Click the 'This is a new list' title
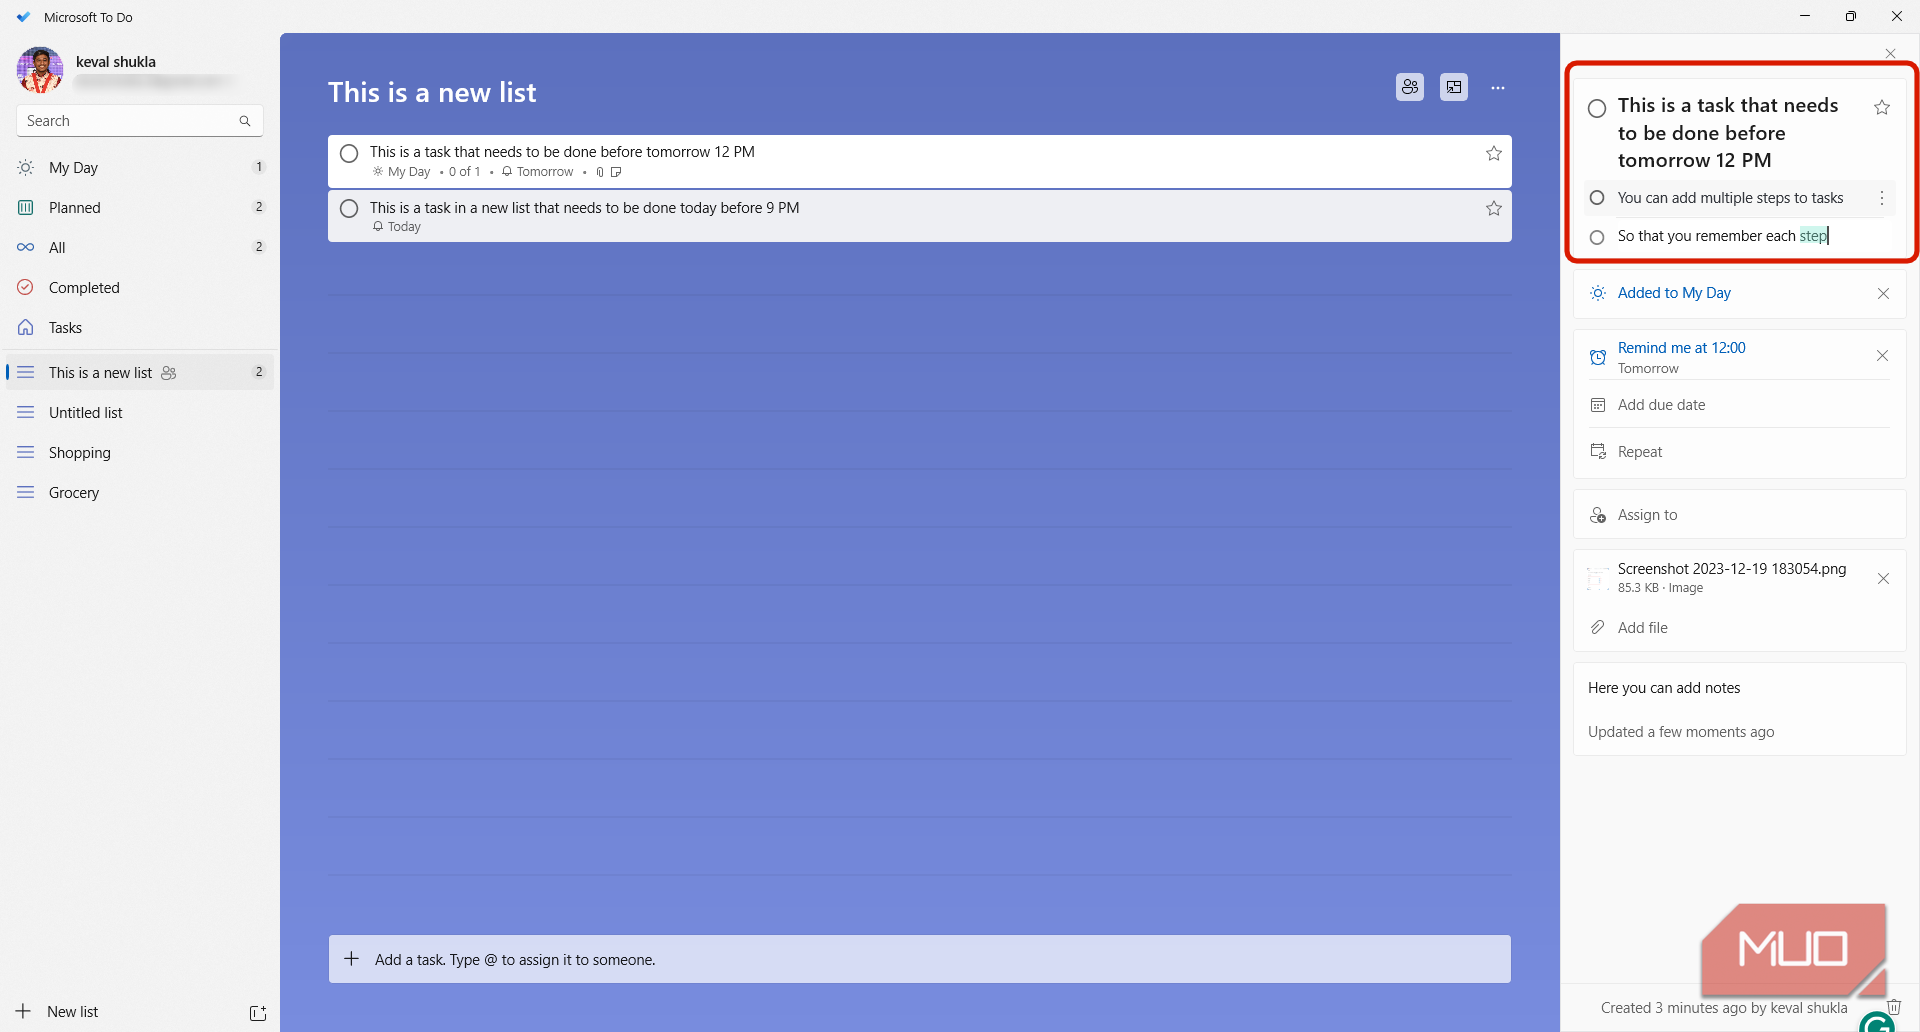This screenshot has height=1032, width=1920. 432,92
